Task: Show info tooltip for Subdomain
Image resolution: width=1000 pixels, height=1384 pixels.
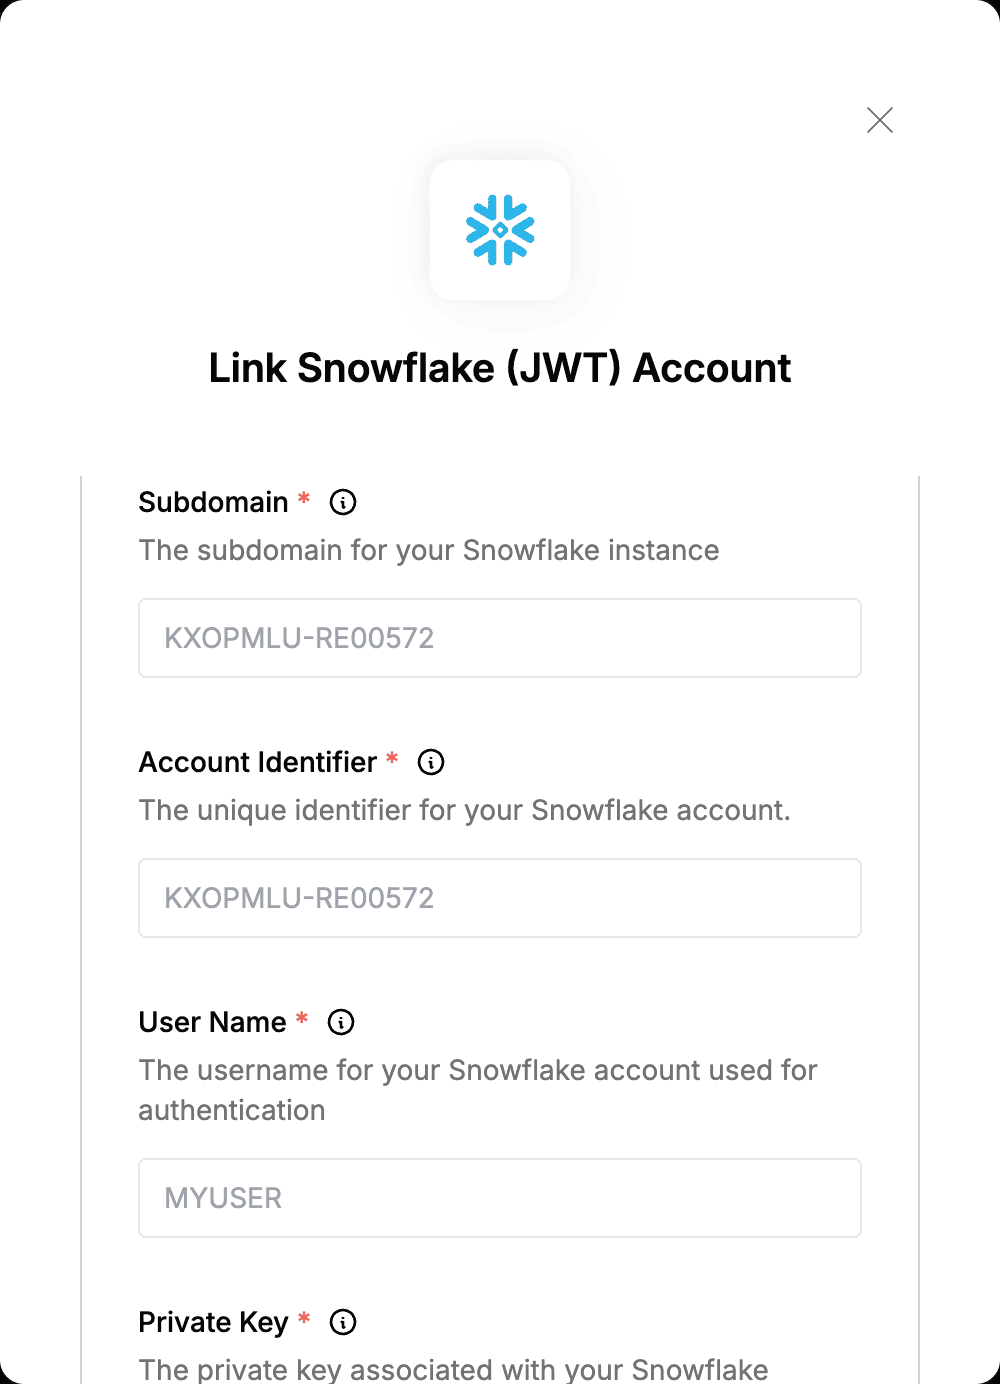Action: (x=343, y=502)
